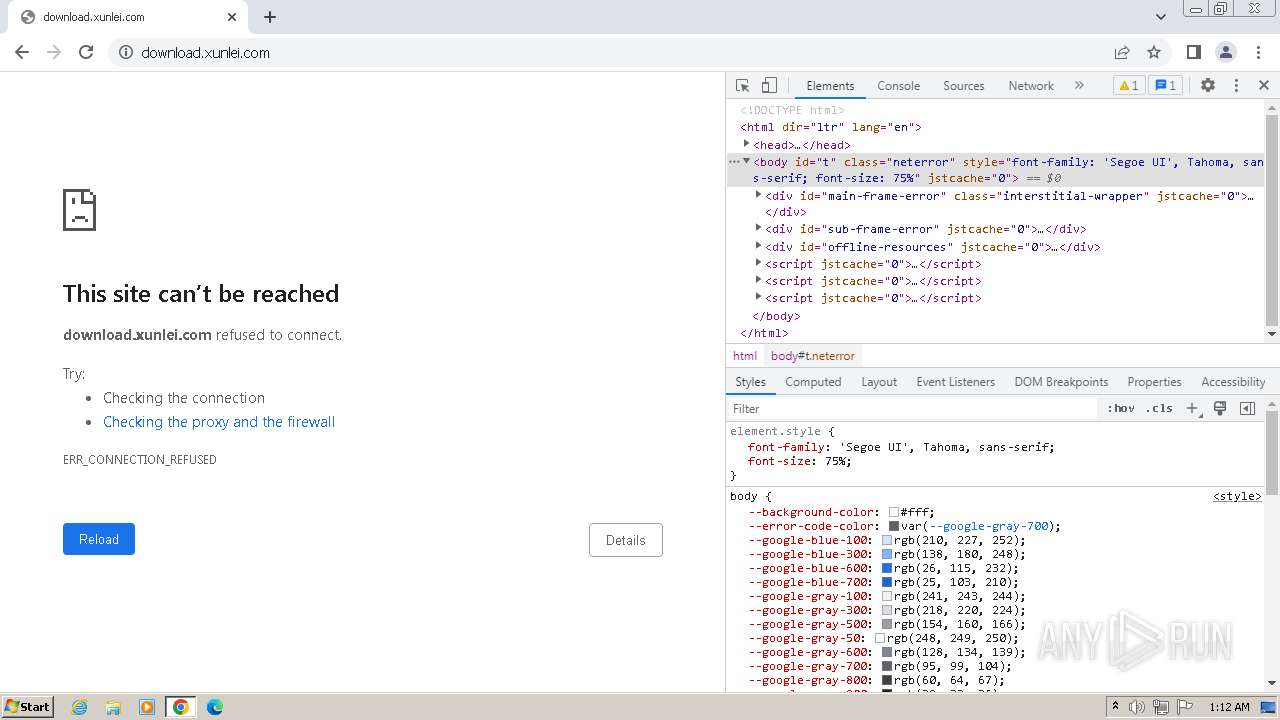Image resolution: width=1280 pixels, height=720 pixels.
Task: Launch Internet Explorer from taskbar
Action: point(79,707)
